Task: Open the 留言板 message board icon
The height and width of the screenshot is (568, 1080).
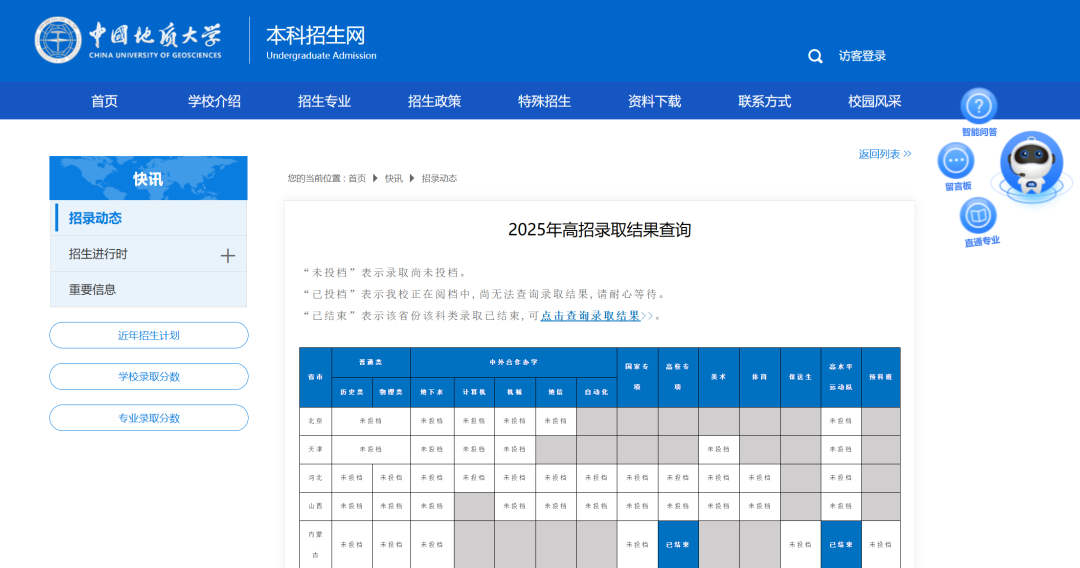Action: pos(956,161)
